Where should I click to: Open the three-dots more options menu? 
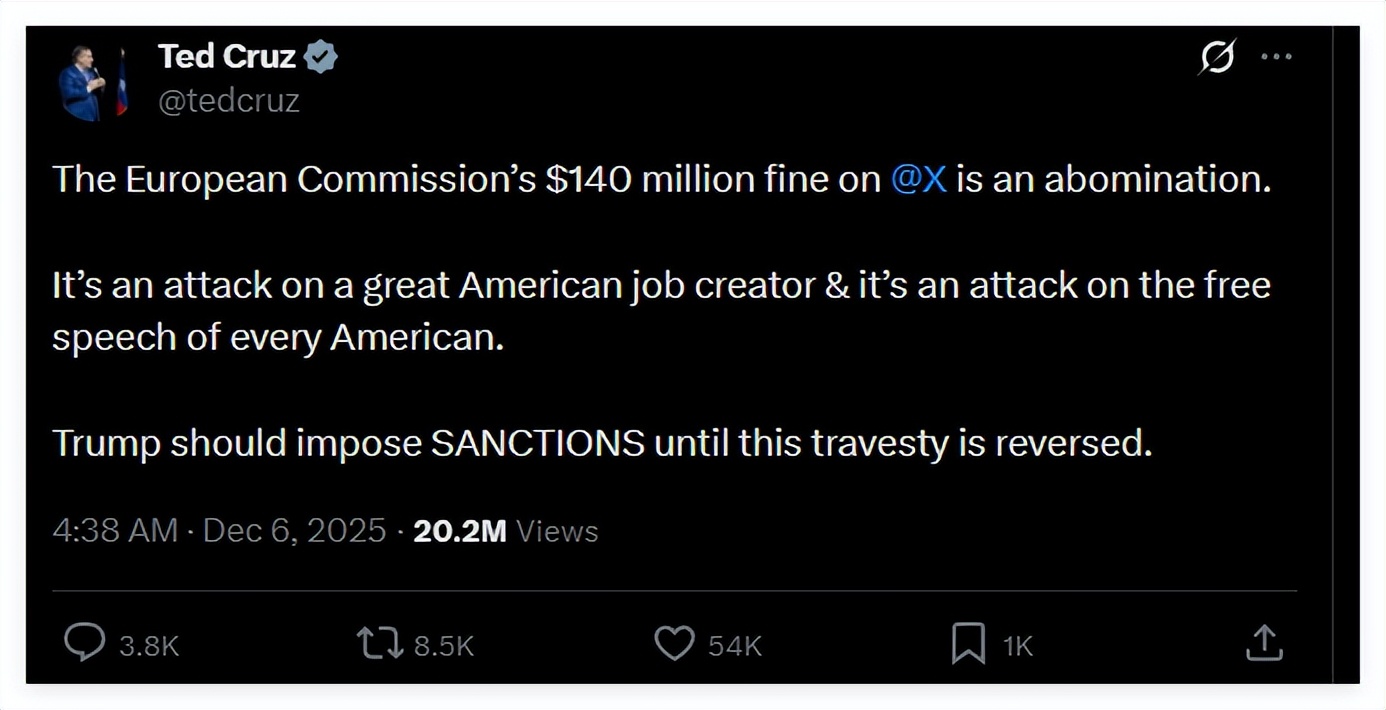click(1276, 58)
